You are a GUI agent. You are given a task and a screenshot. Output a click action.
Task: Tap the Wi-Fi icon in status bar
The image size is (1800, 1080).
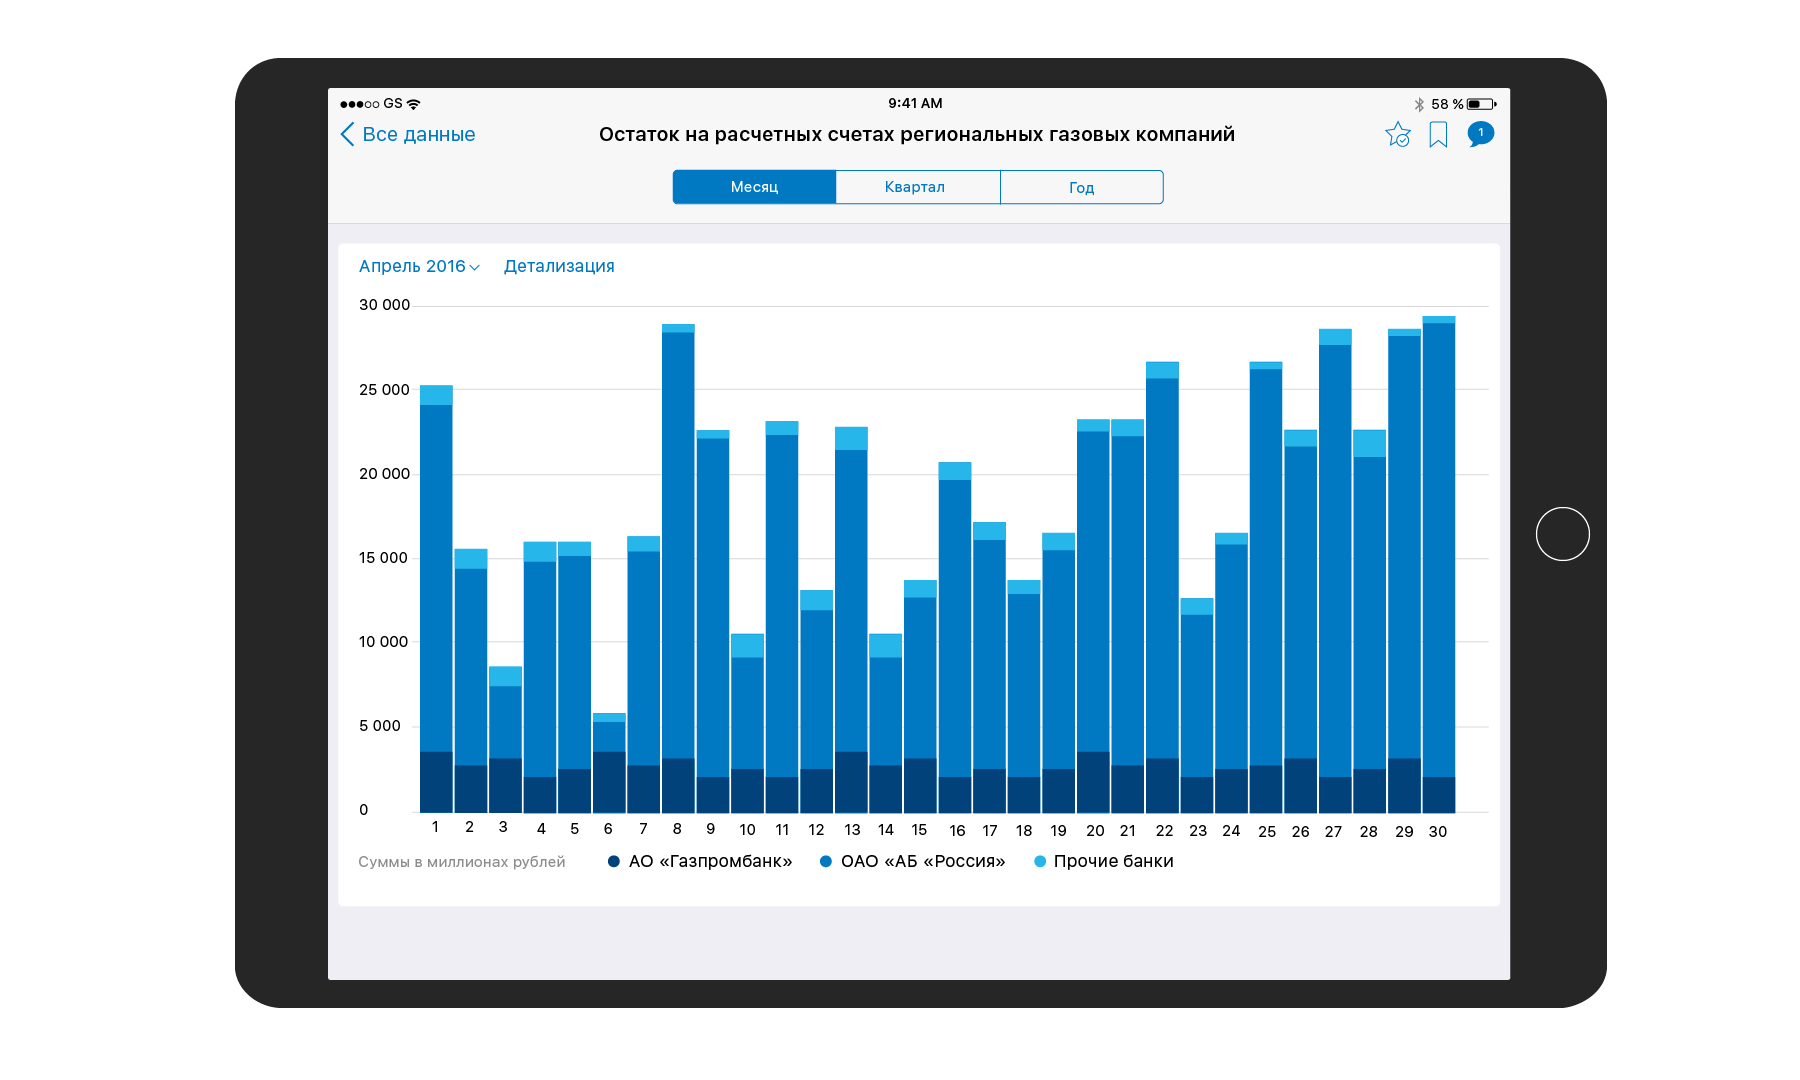coord(414,104)
